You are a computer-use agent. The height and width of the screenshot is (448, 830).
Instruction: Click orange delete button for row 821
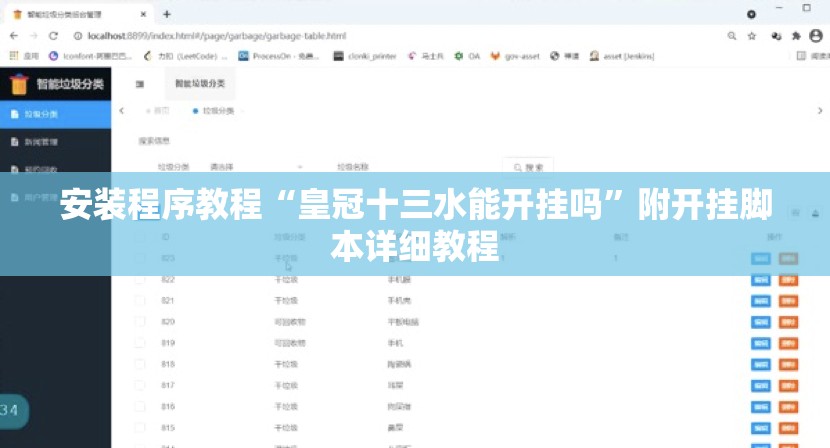click(x=788, y=301)
